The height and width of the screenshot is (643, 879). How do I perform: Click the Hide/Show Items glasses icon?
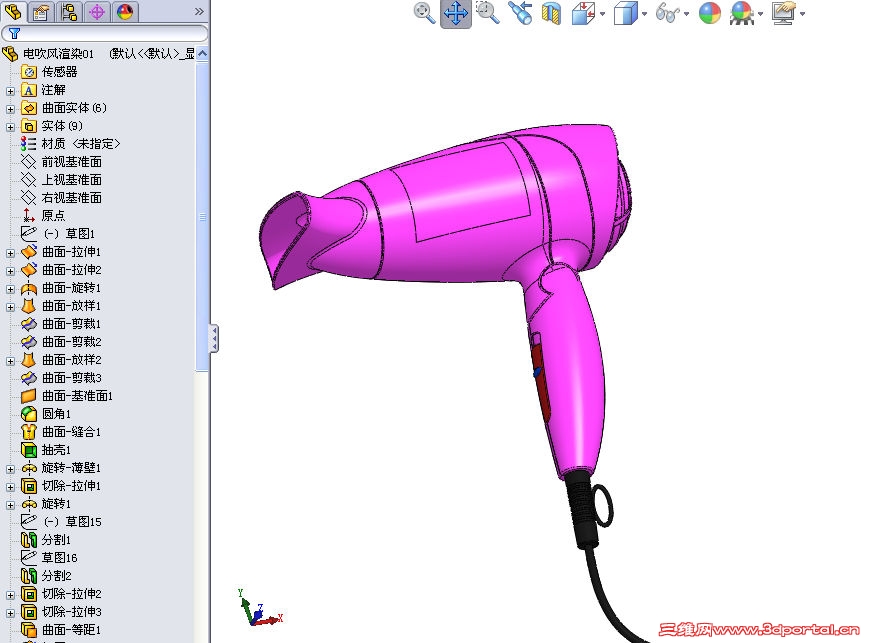(x=667, y=13)
